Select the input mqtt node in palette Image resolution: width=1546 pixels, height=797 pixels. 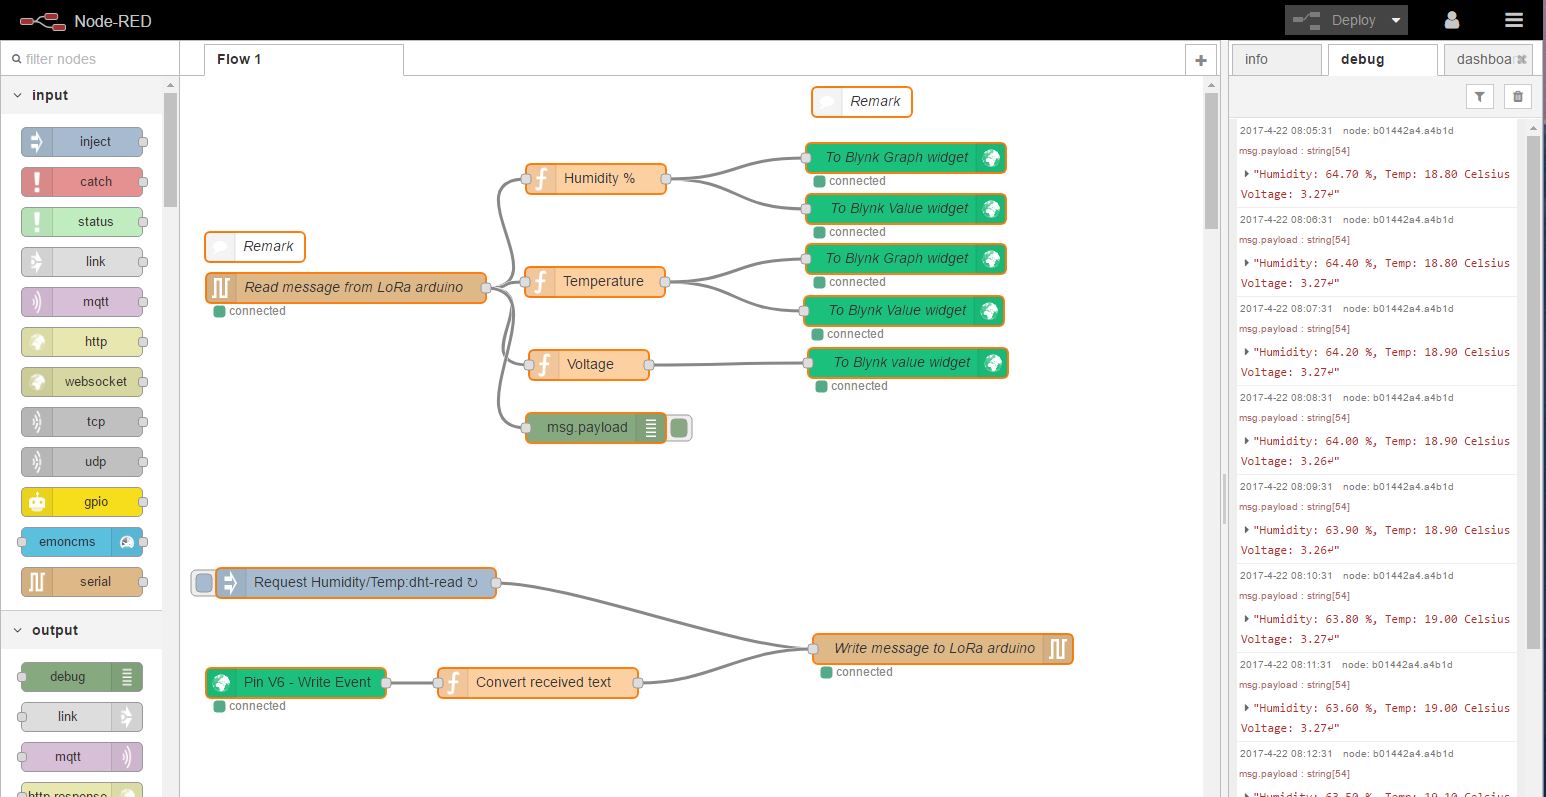tap(82, 302)
